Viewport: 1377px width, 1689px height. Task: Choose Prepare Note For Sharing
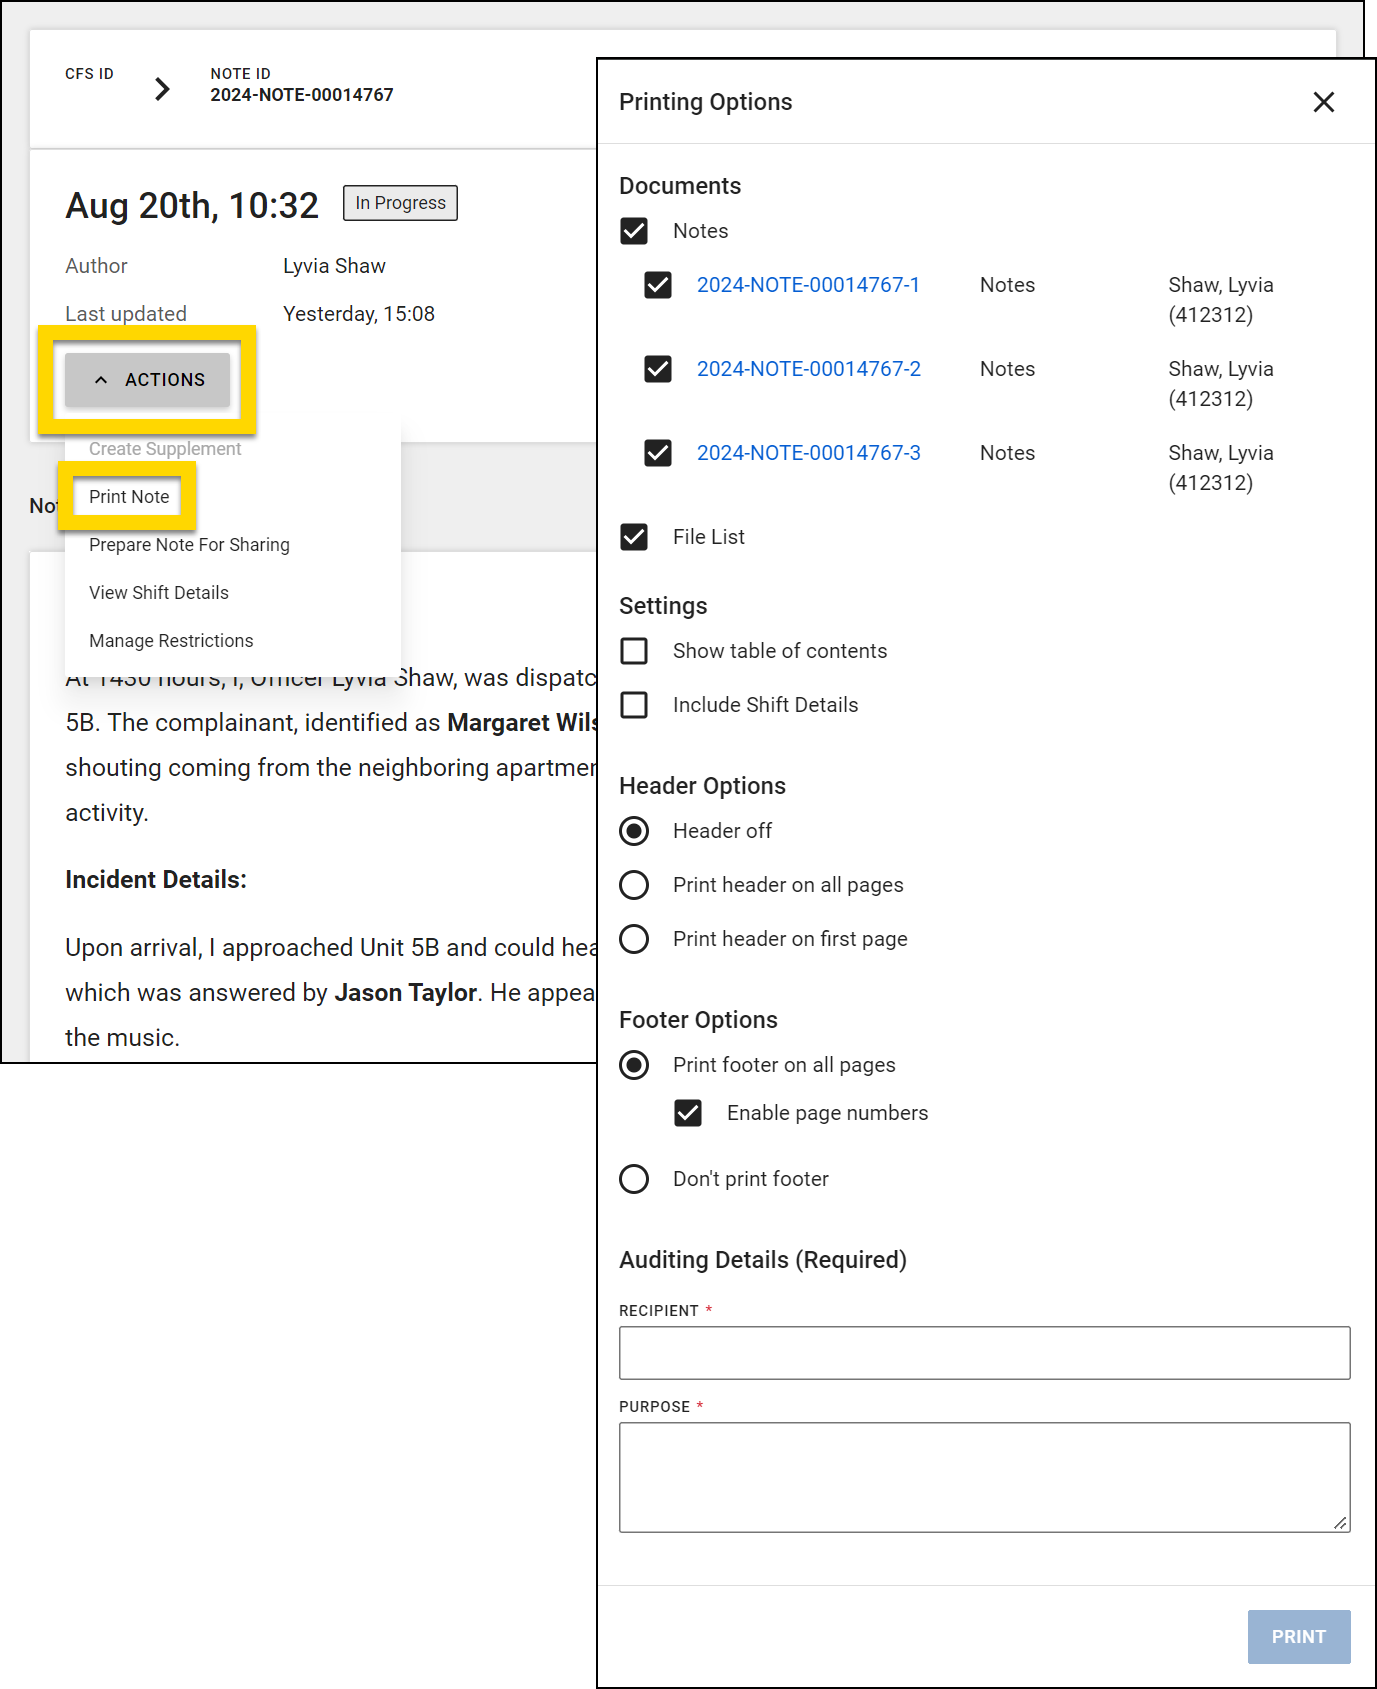[189, 545]
